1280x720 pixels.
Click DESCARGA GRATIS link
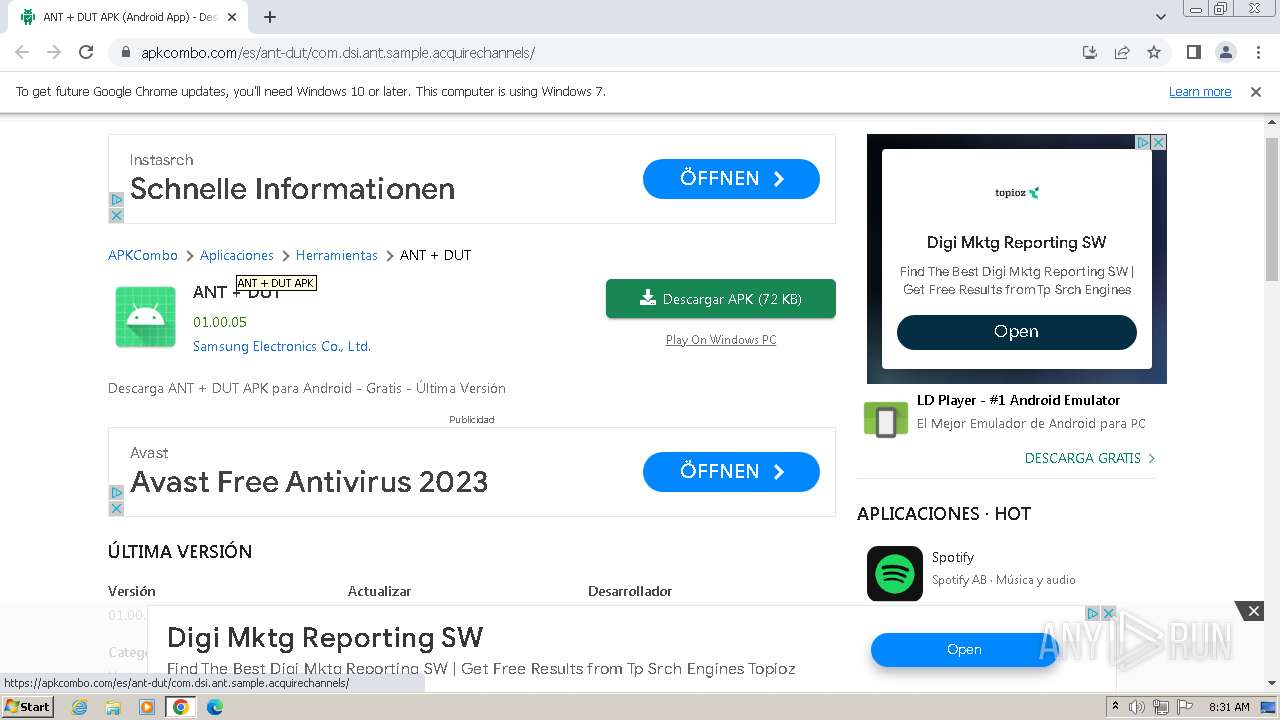tap(1090, 458)
